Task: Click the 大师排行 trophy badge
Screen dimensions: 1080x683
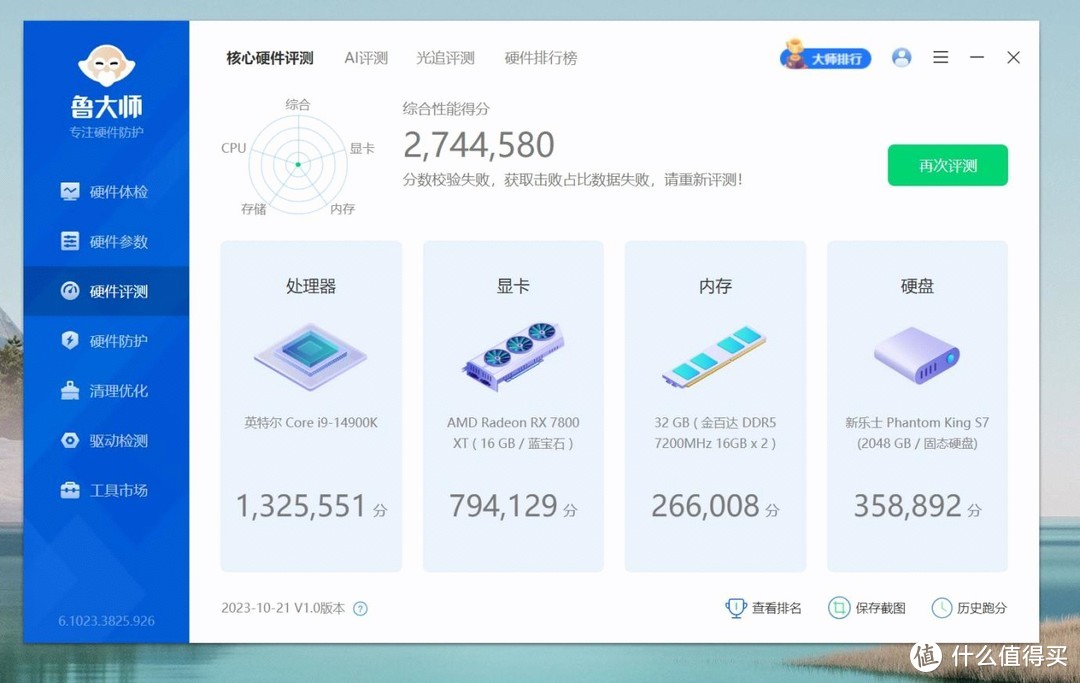Action: [x=825, y=56]
